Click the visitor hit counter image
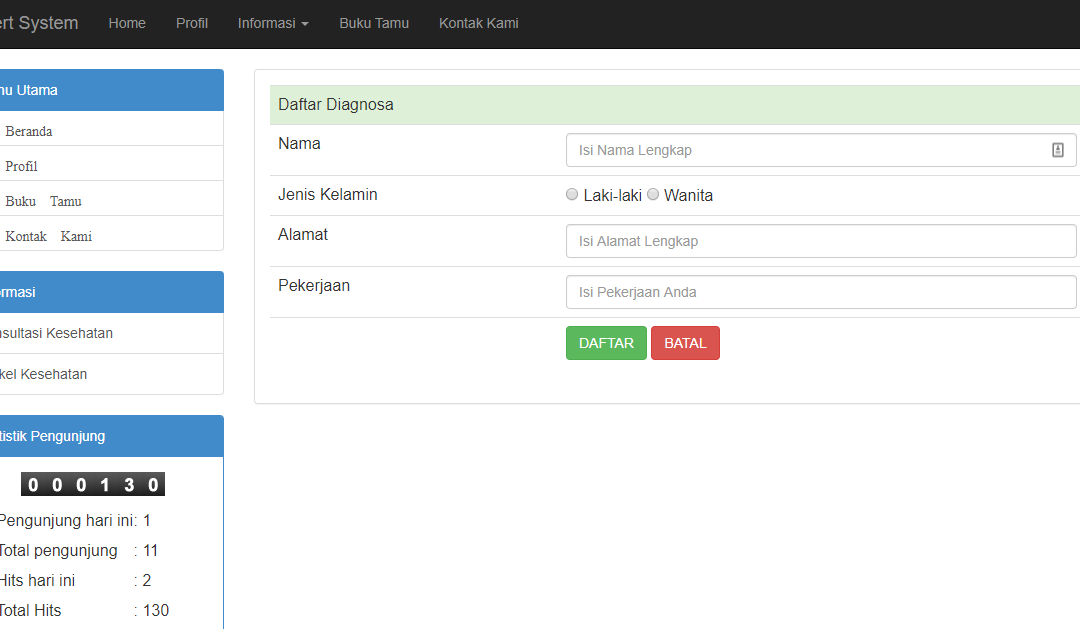 coord(93,484)
